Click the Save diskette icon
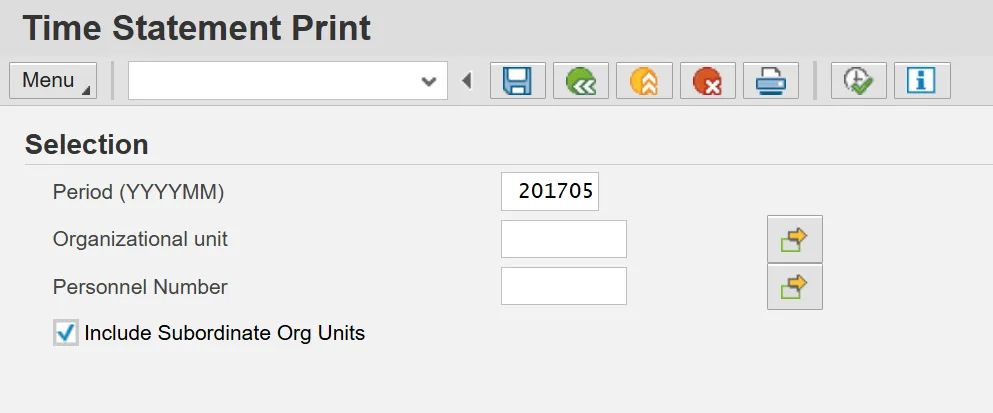This screenshot has width=993, height=413. 517,81
